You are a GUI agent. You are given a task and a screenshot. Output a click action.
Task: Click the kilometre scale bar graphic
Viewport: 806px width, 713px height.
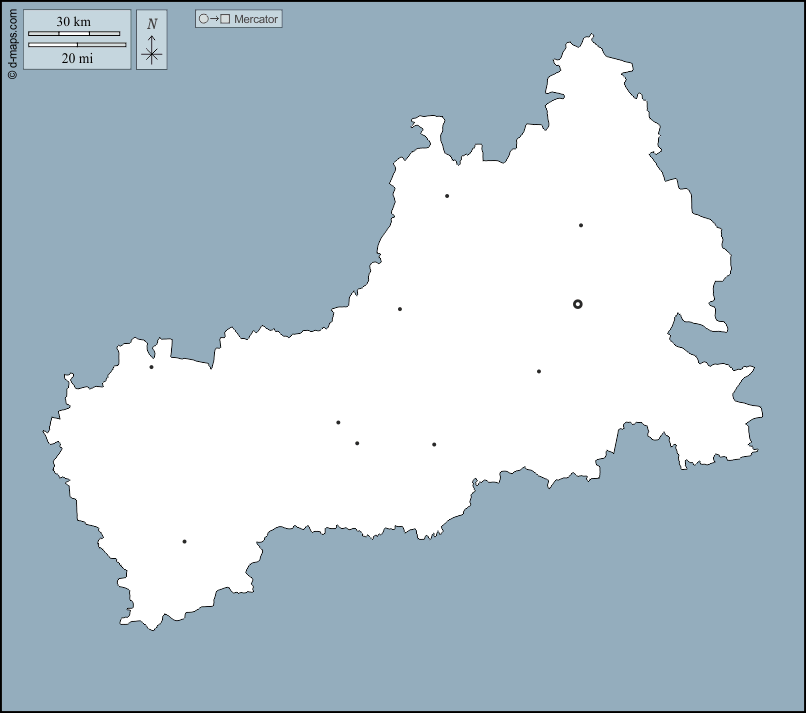[x=73, y=34]
